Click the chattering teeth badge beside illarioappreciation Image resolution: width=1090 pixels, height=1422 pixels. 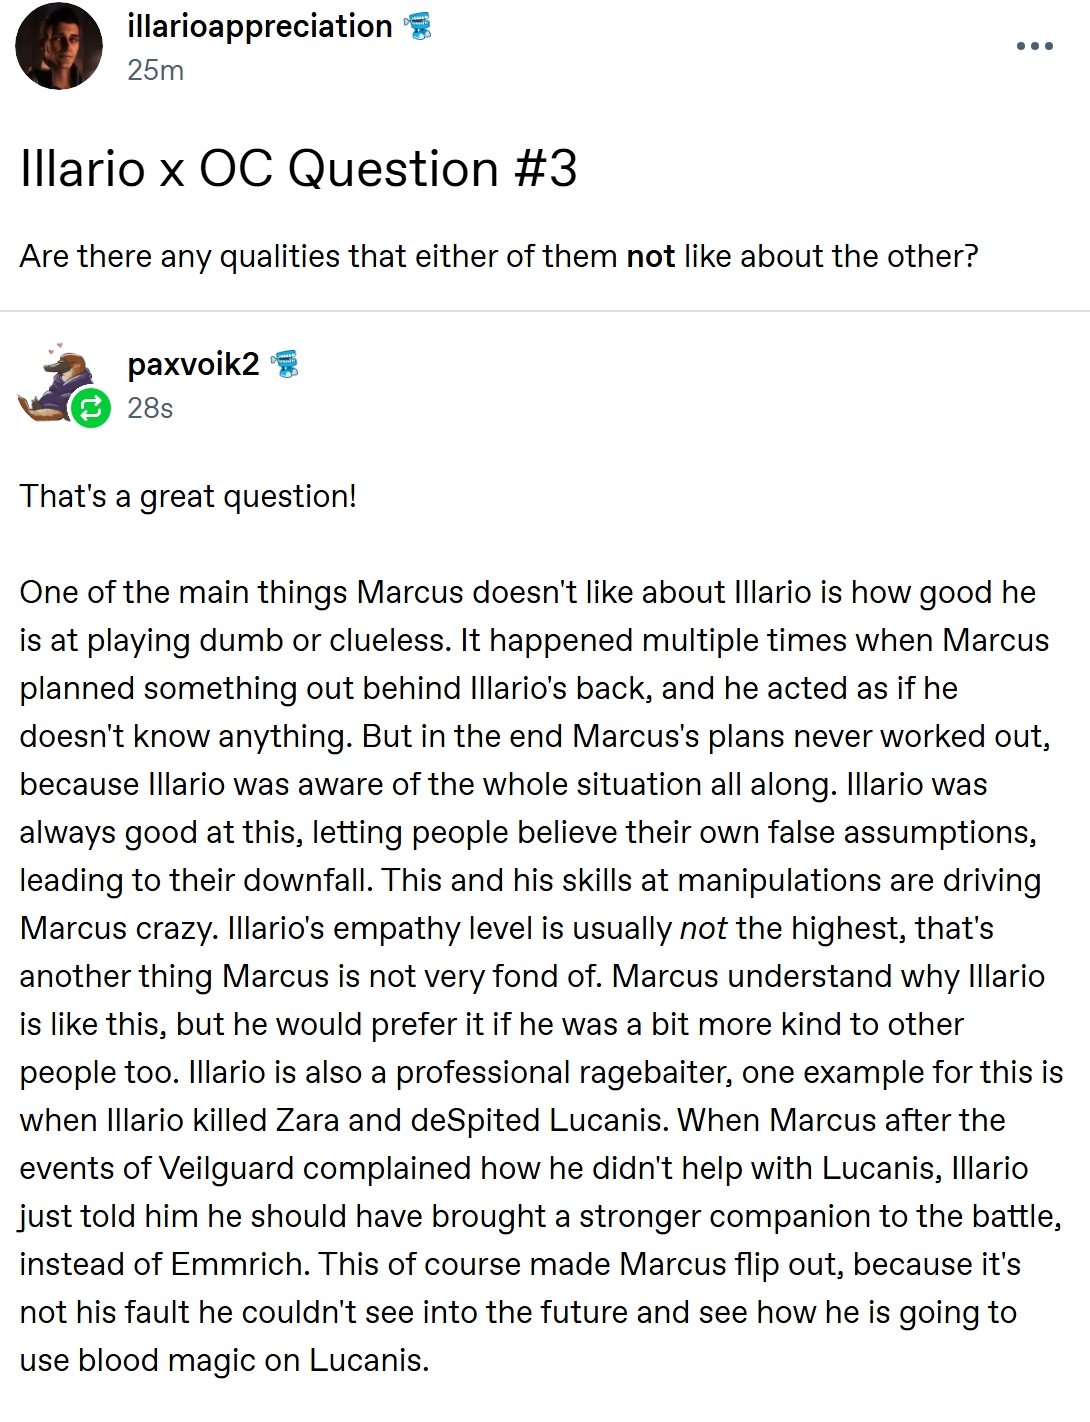(x=417, y=27)
